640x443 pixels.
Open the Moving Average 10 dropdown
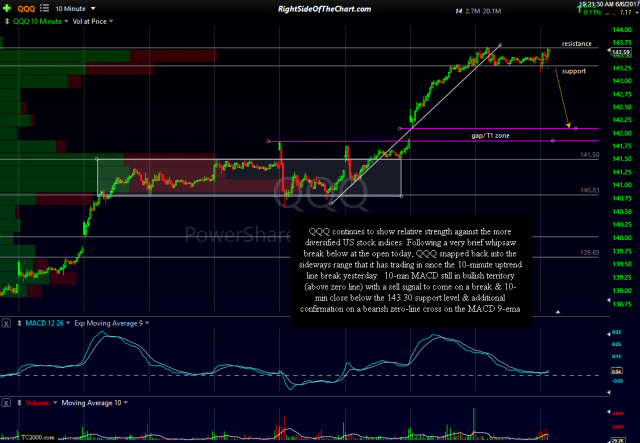coord(95,403)
